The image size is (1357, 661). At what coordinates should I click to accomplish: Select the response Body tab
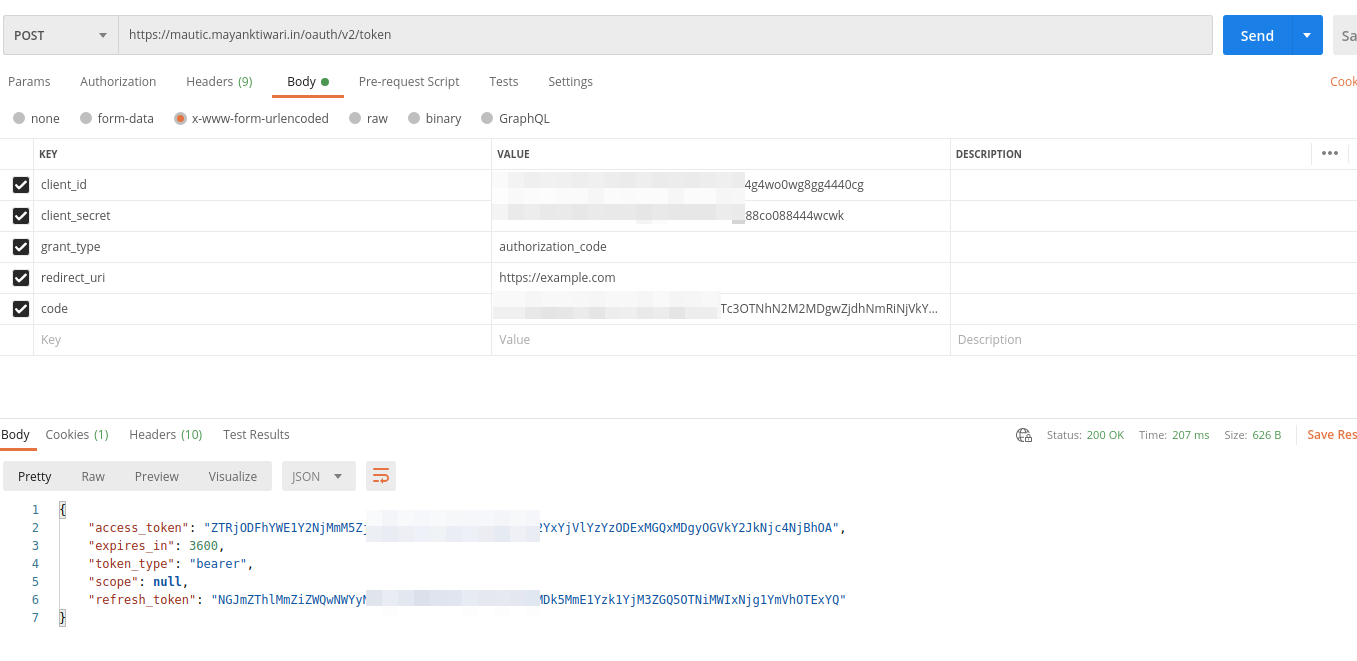click(16, 434)
